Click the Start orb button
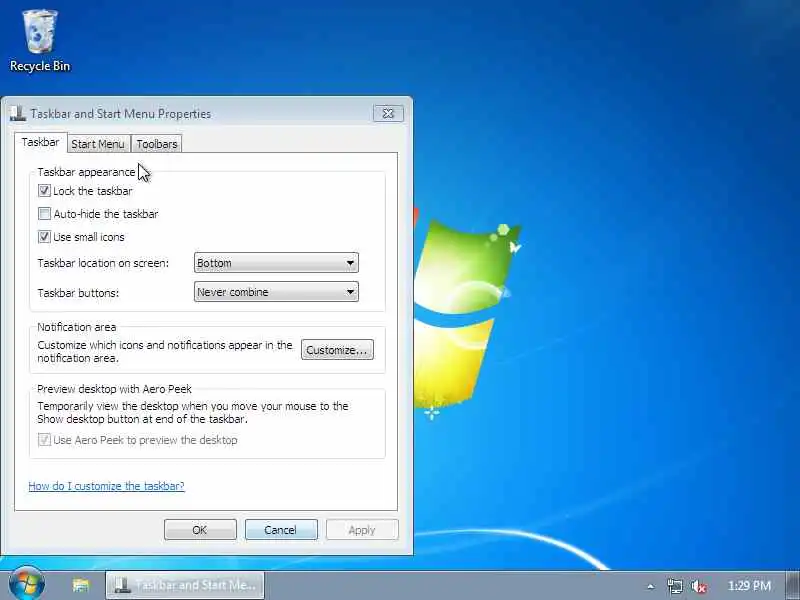This screenshot has height=600, width=800. point(27,584)
